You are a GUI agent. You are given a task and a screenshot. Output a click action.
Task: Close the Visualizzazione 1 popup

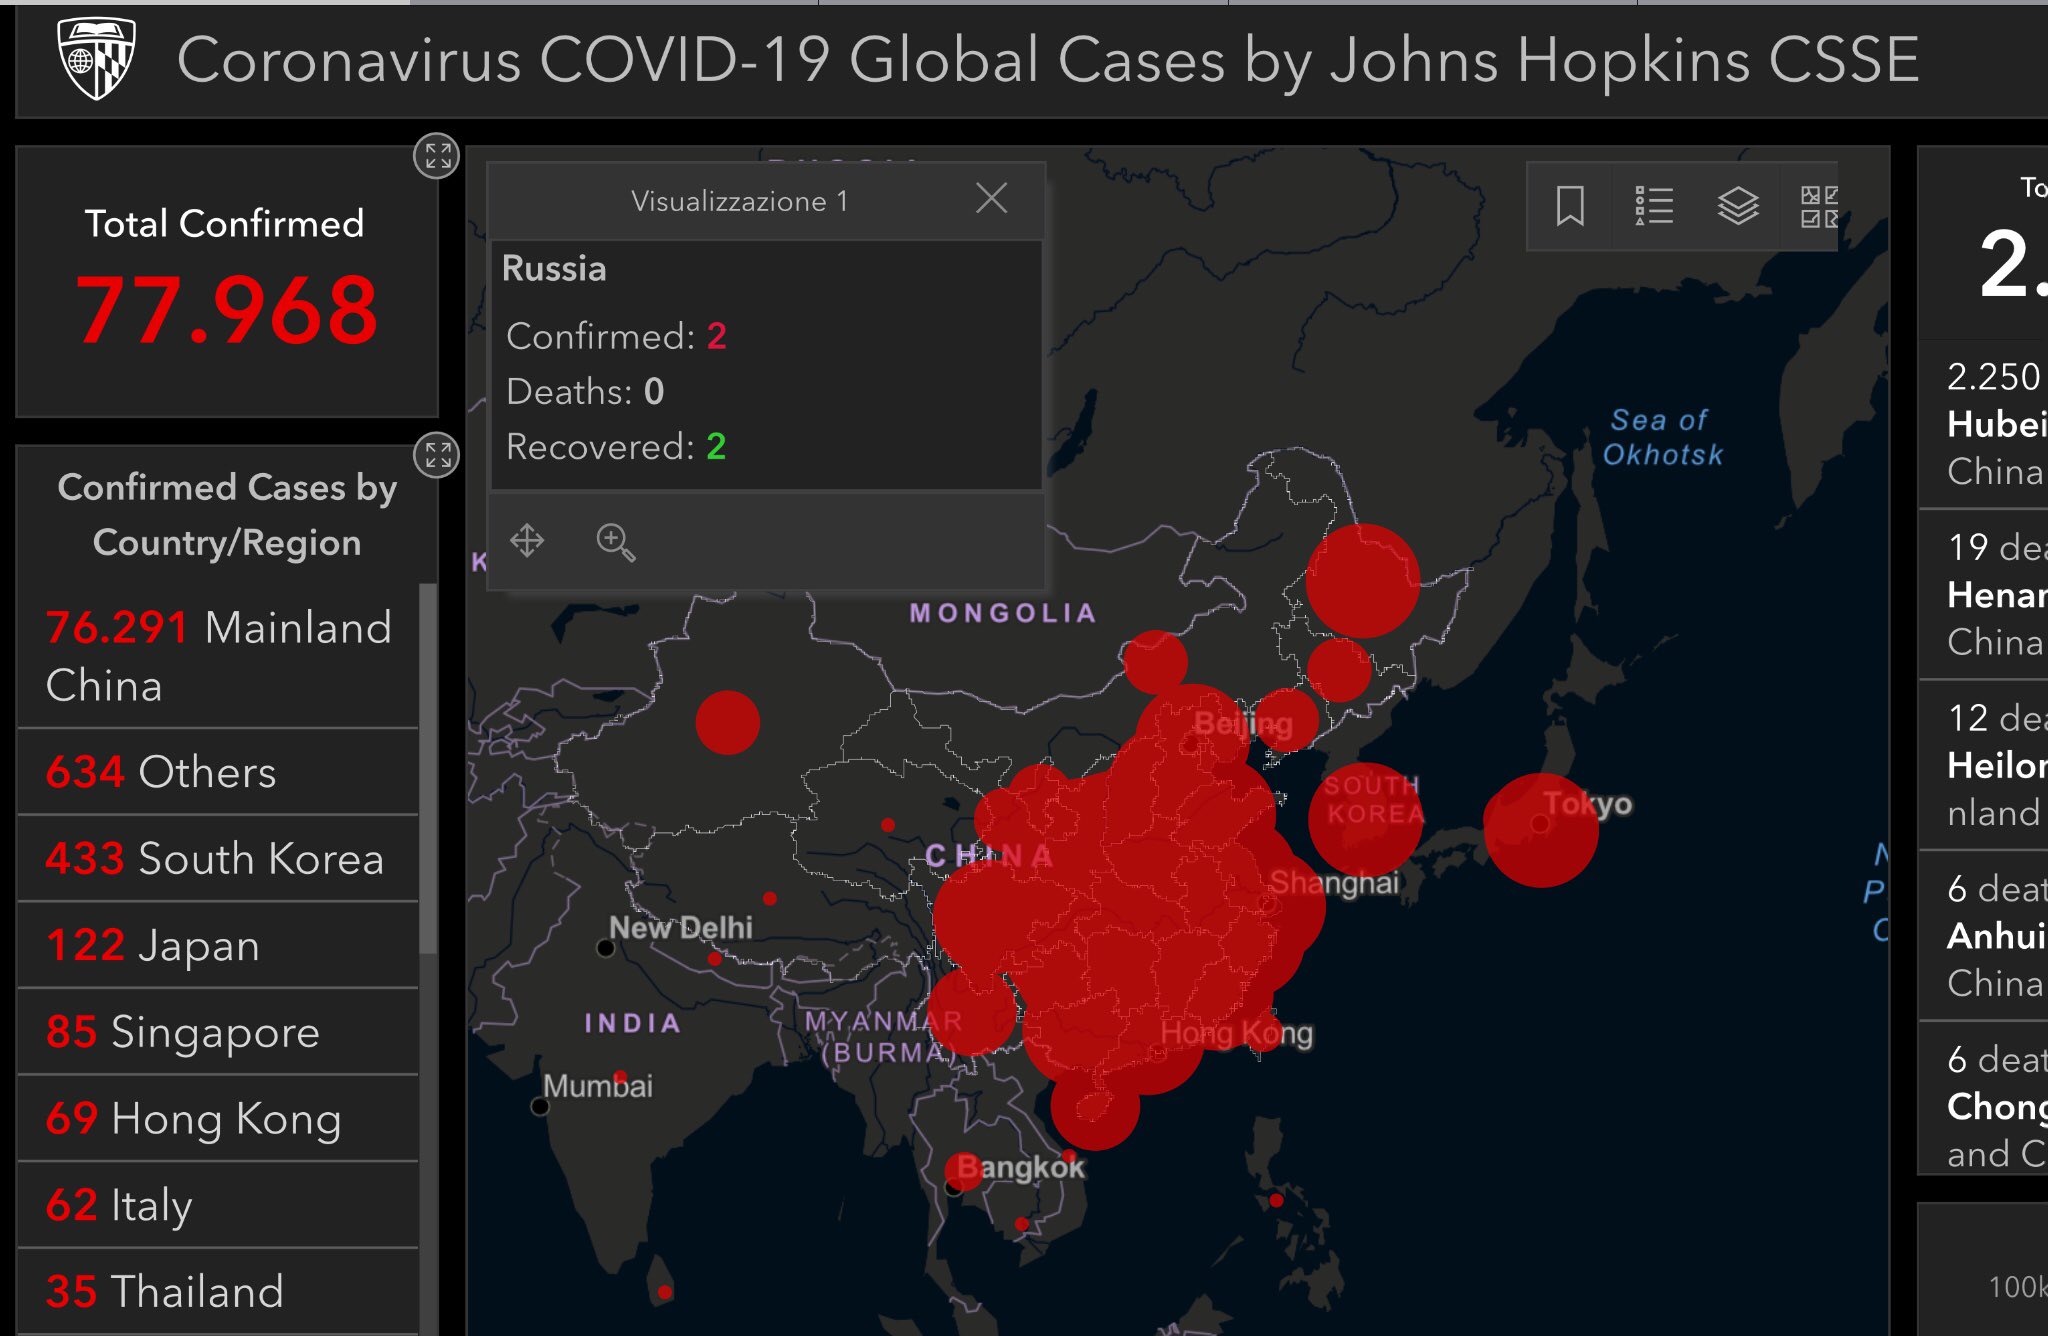coord(991,199)
